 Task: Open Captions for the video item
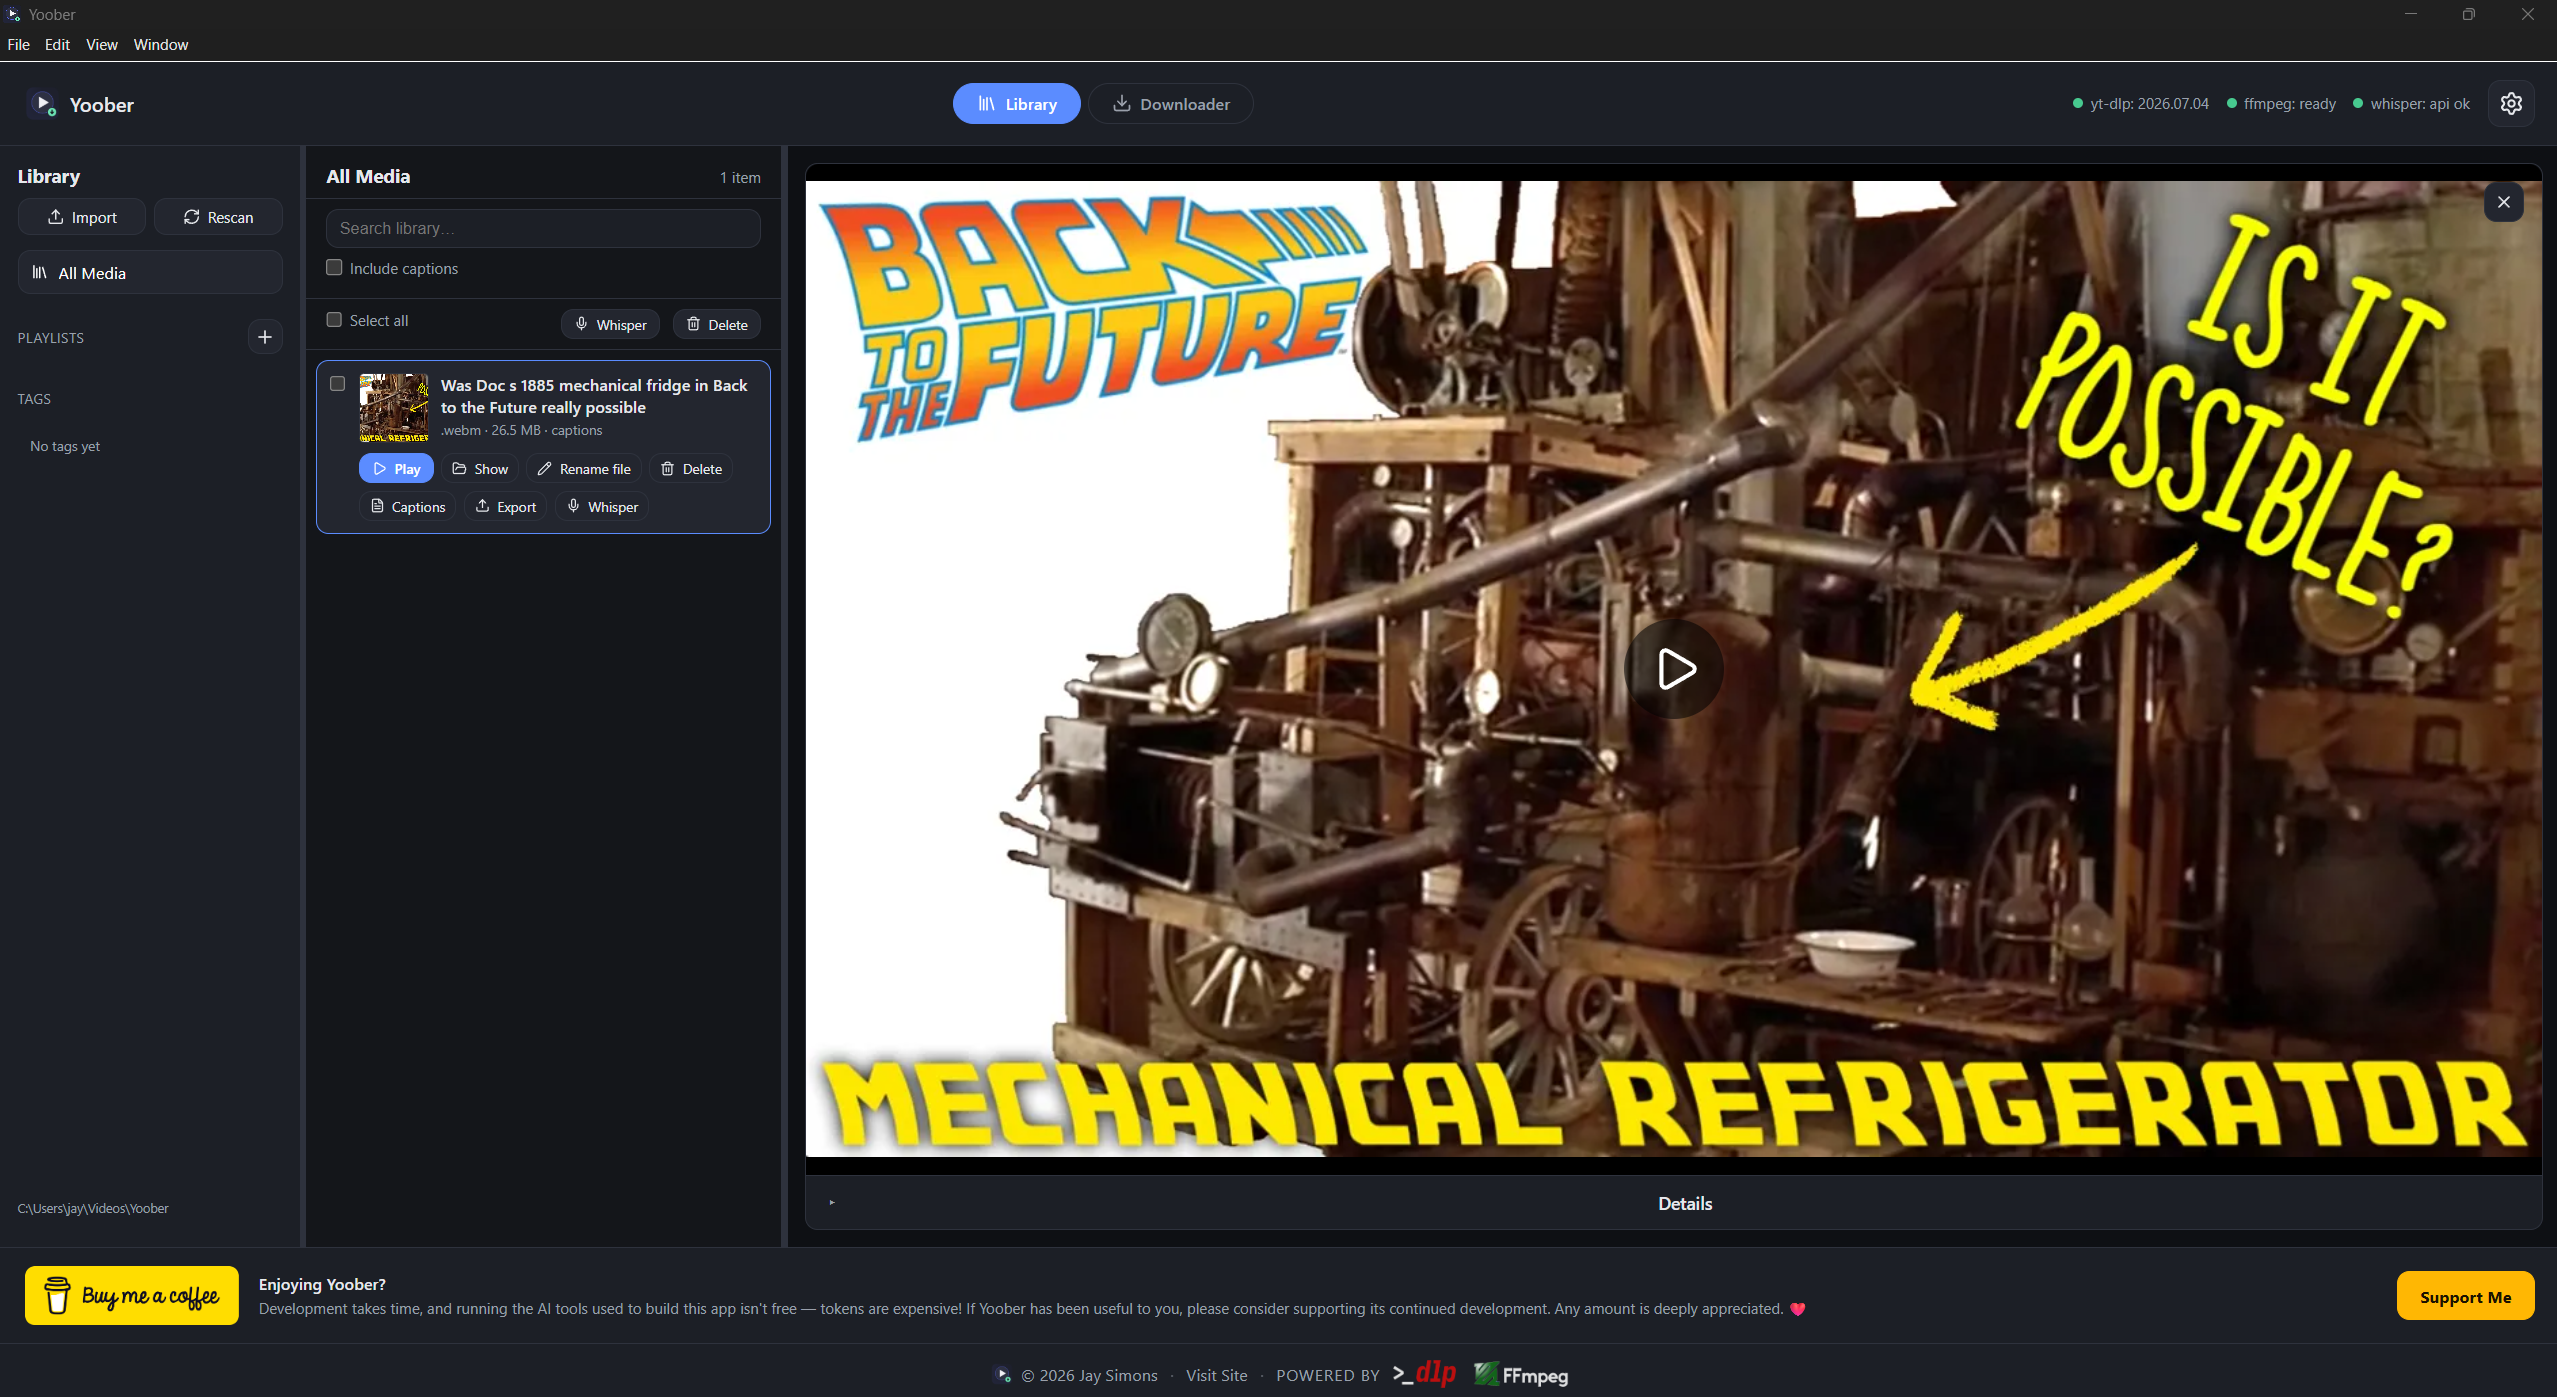[x=408, y=506]
